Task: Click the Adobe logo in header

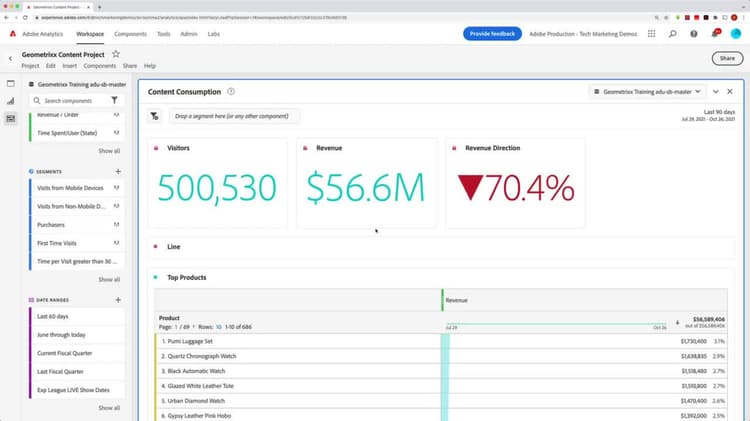Action: click(13, 33)
